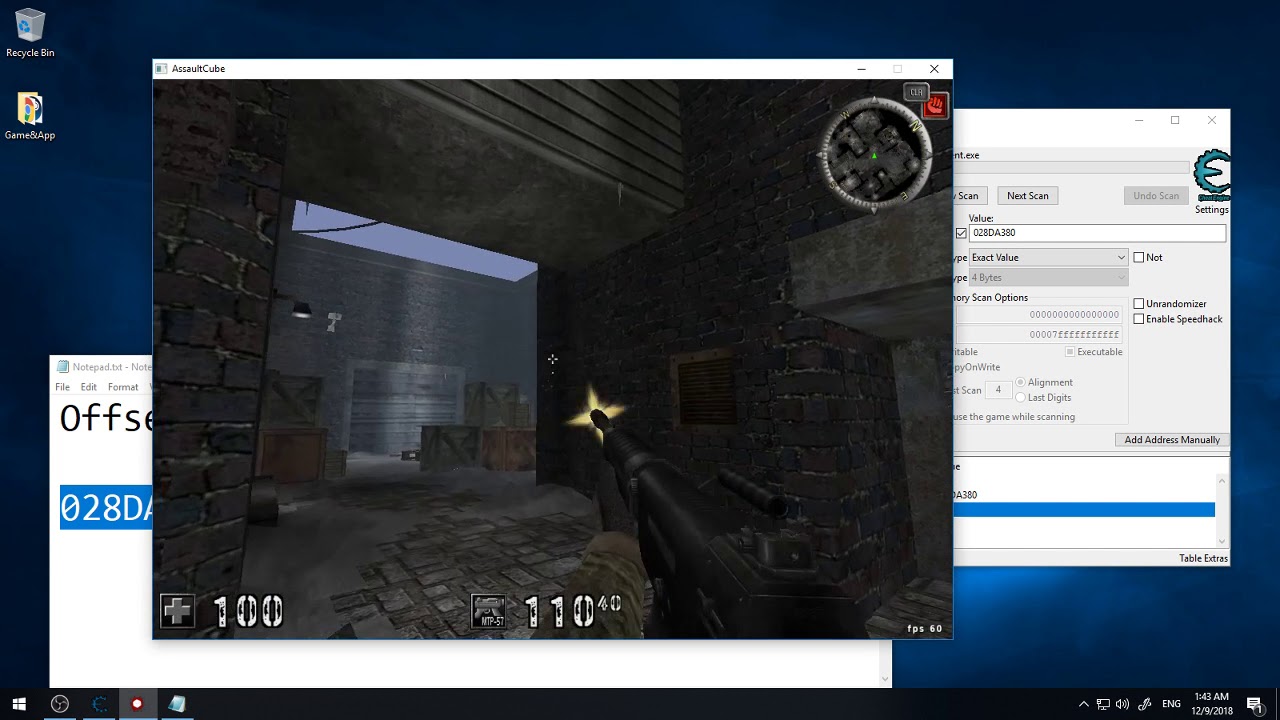Click the radar minimap in AssaultCube
This screenshot has width=1280, height=720.
coord(874,155)
